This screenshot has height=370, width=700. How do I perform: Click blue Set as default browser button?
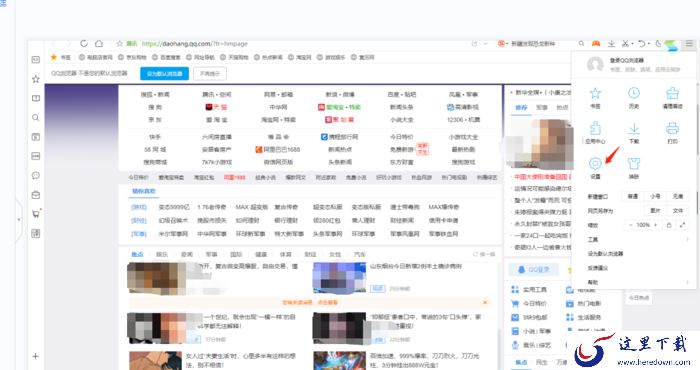tap(164, 74)
